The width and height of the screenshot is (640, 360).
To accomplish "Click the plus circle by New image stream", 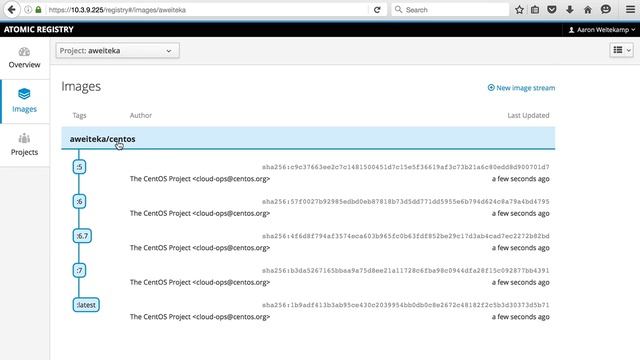I will (491, 87).
